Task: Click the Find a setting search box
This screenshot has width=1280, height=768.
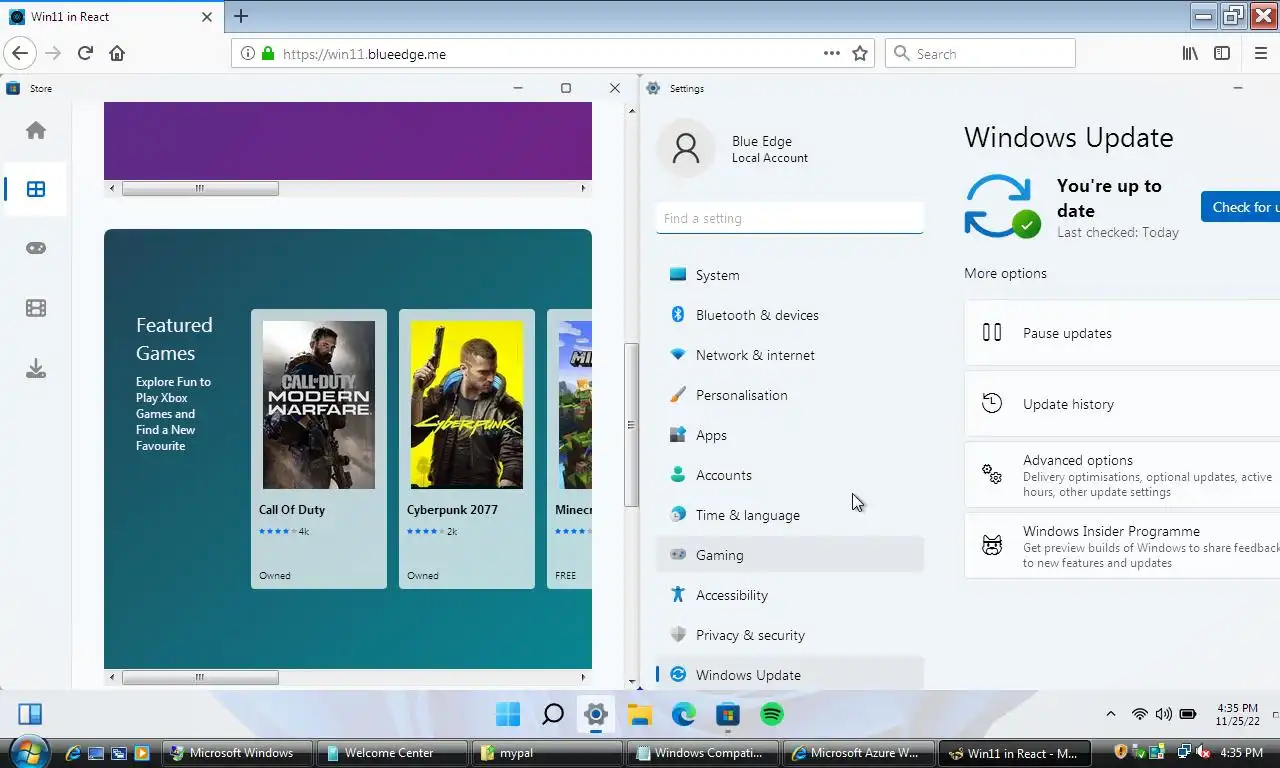Action: click(x=790, y=218)
